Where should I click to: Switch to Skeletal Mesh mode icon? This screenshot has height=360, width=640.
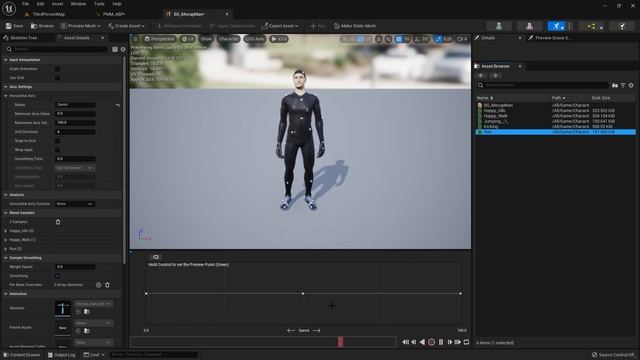point(529,26)
